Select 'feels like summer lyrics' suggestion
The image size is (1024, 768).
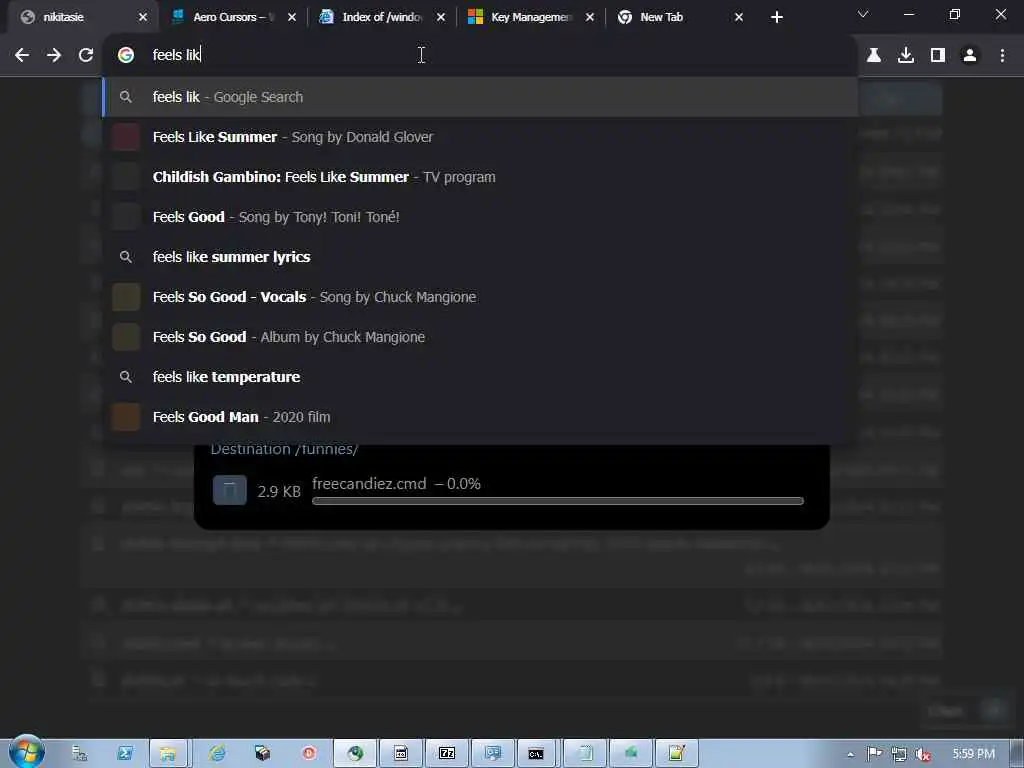tap(480, 257)
